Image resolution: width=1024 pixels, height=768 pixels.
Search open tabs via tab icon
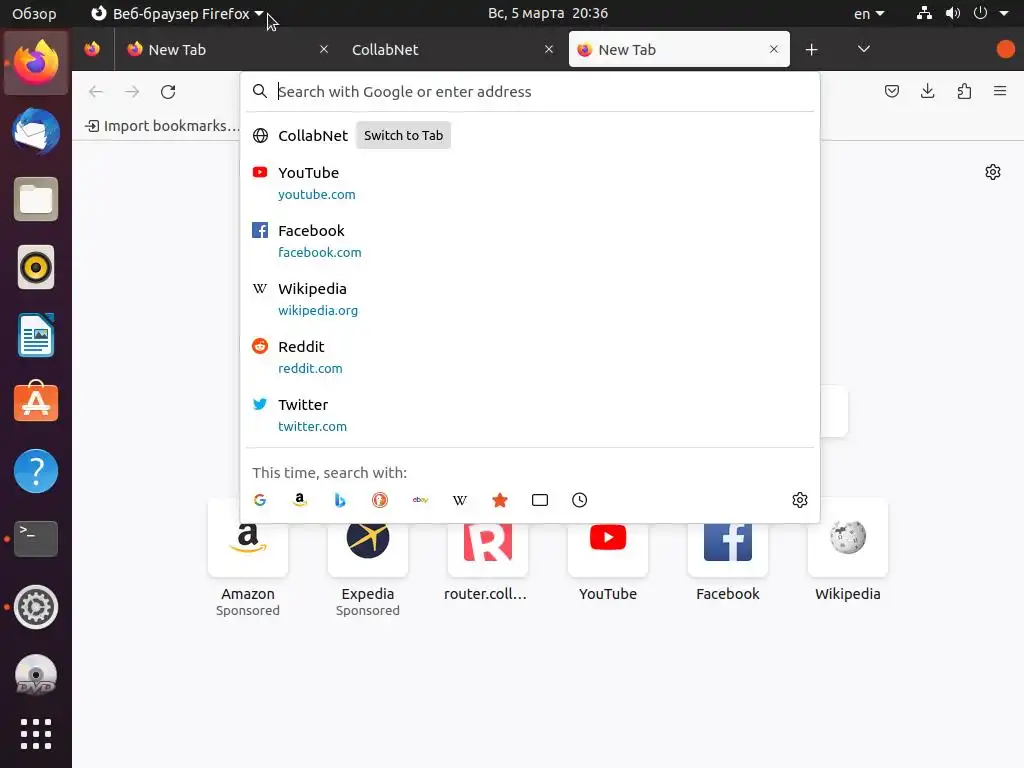point(540,500)
